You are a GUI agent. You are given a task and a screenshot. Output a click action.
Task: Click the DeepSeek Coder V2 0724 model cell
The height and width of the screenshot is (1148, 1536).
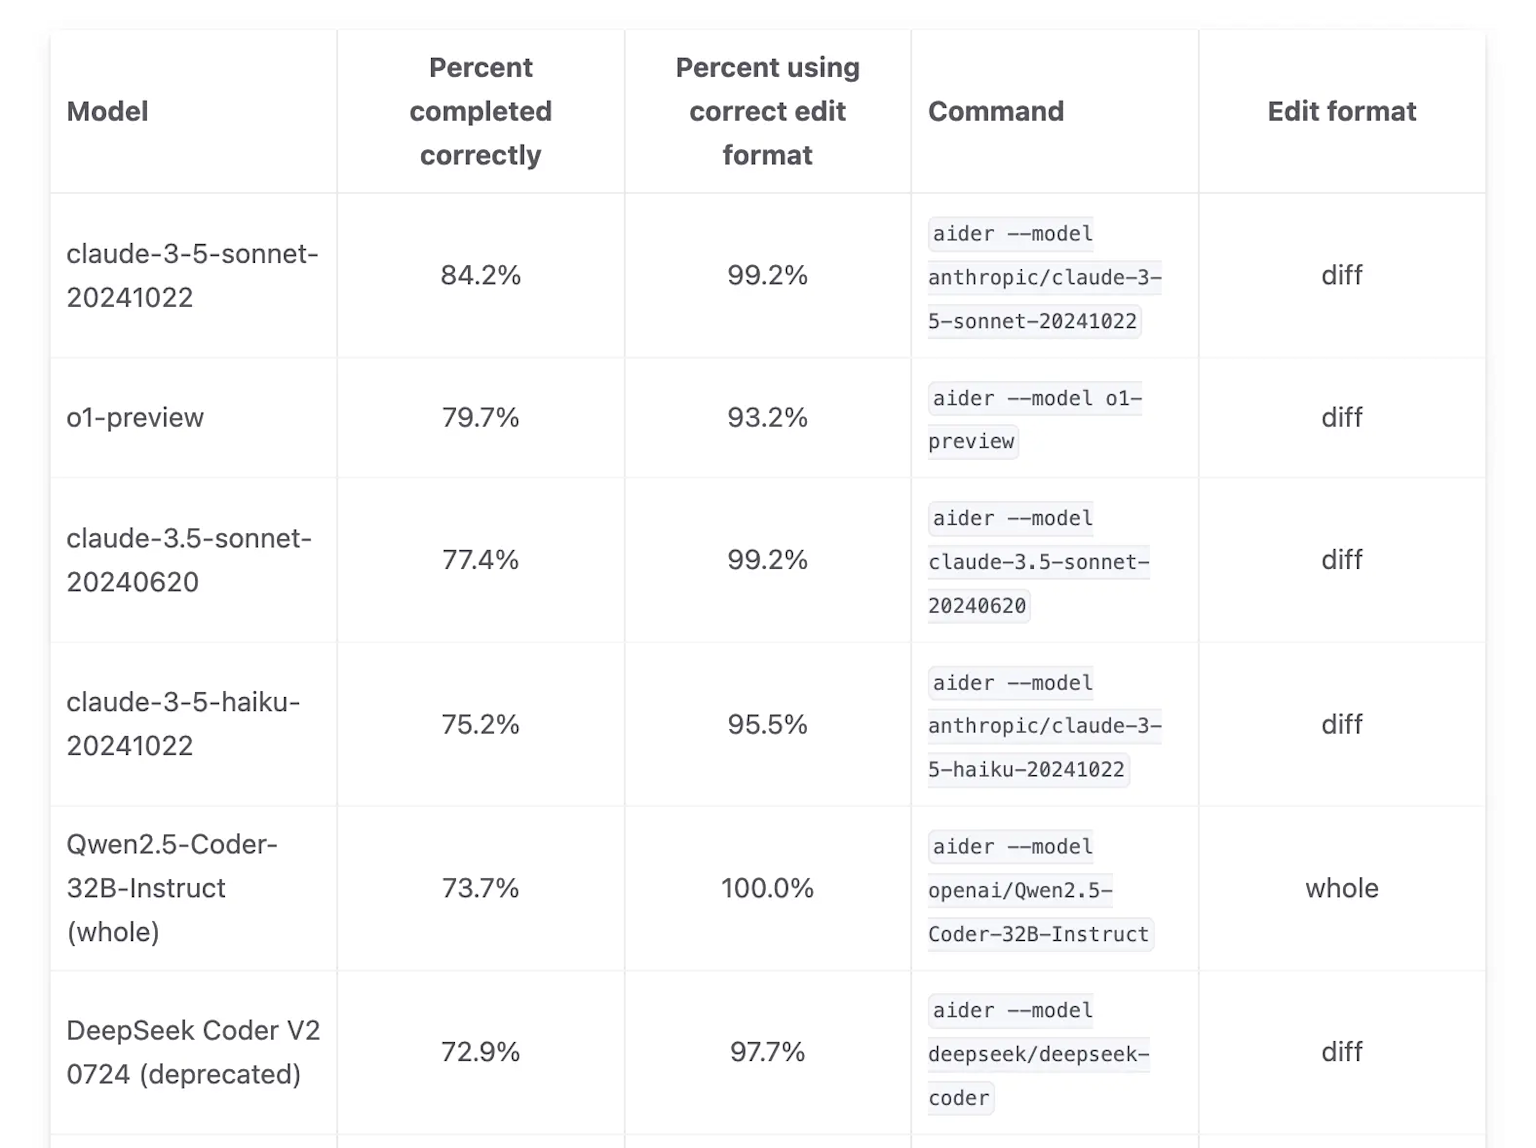(x=193, y=1052)
